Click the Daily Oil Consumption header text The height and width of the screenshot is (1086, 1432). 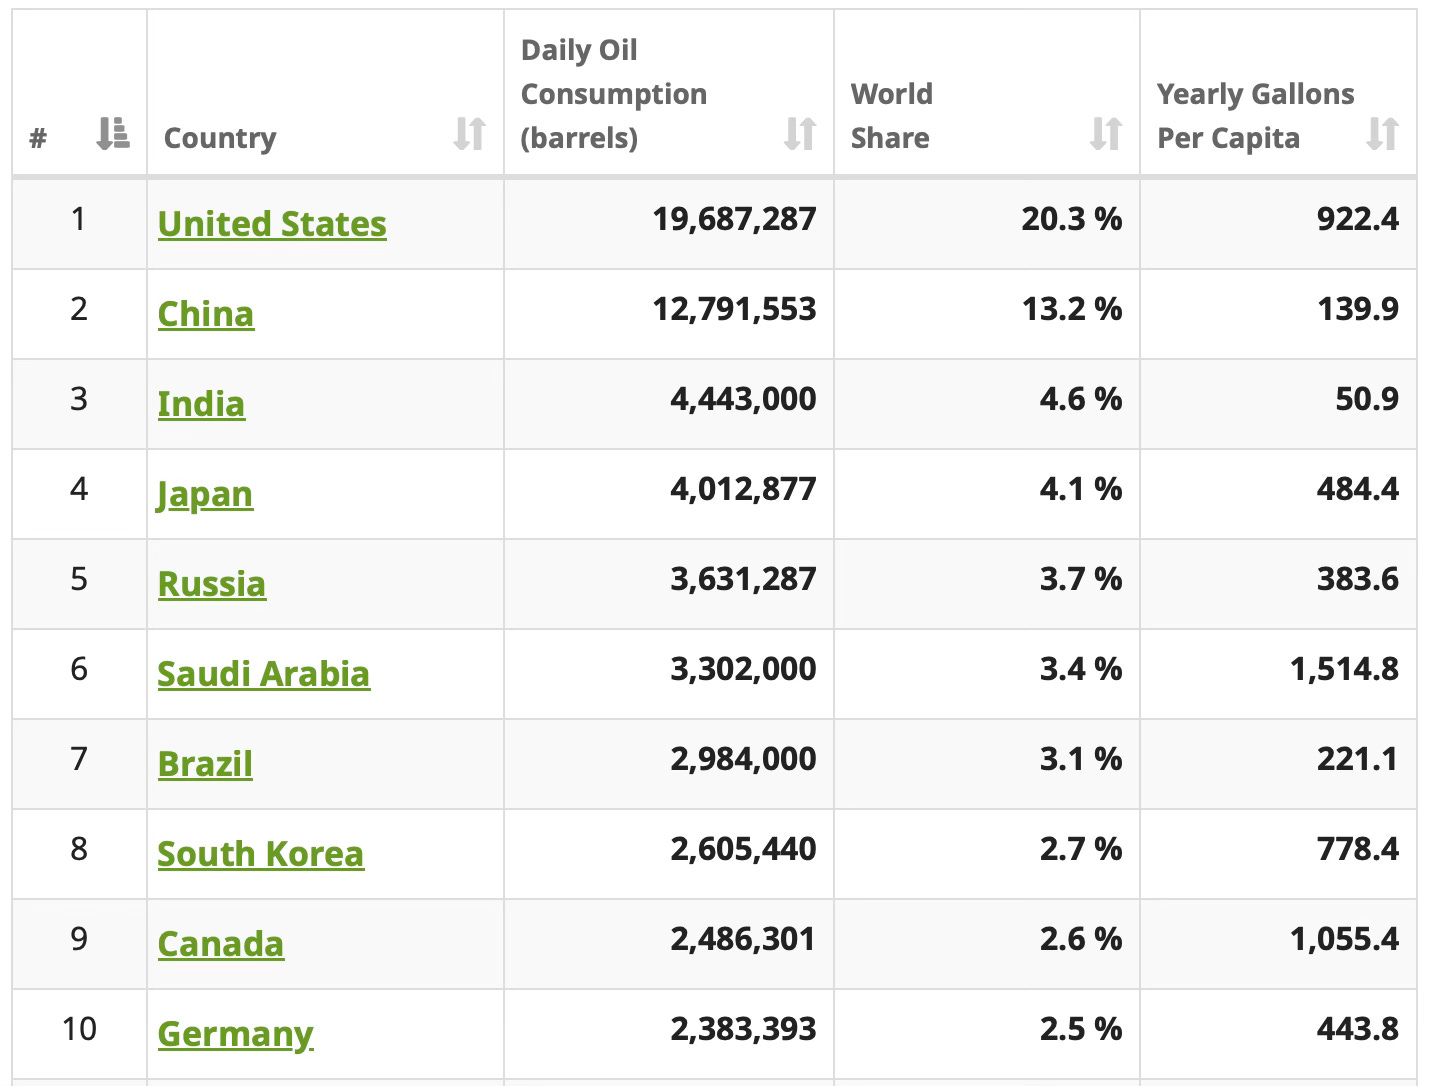click(614, 94)
